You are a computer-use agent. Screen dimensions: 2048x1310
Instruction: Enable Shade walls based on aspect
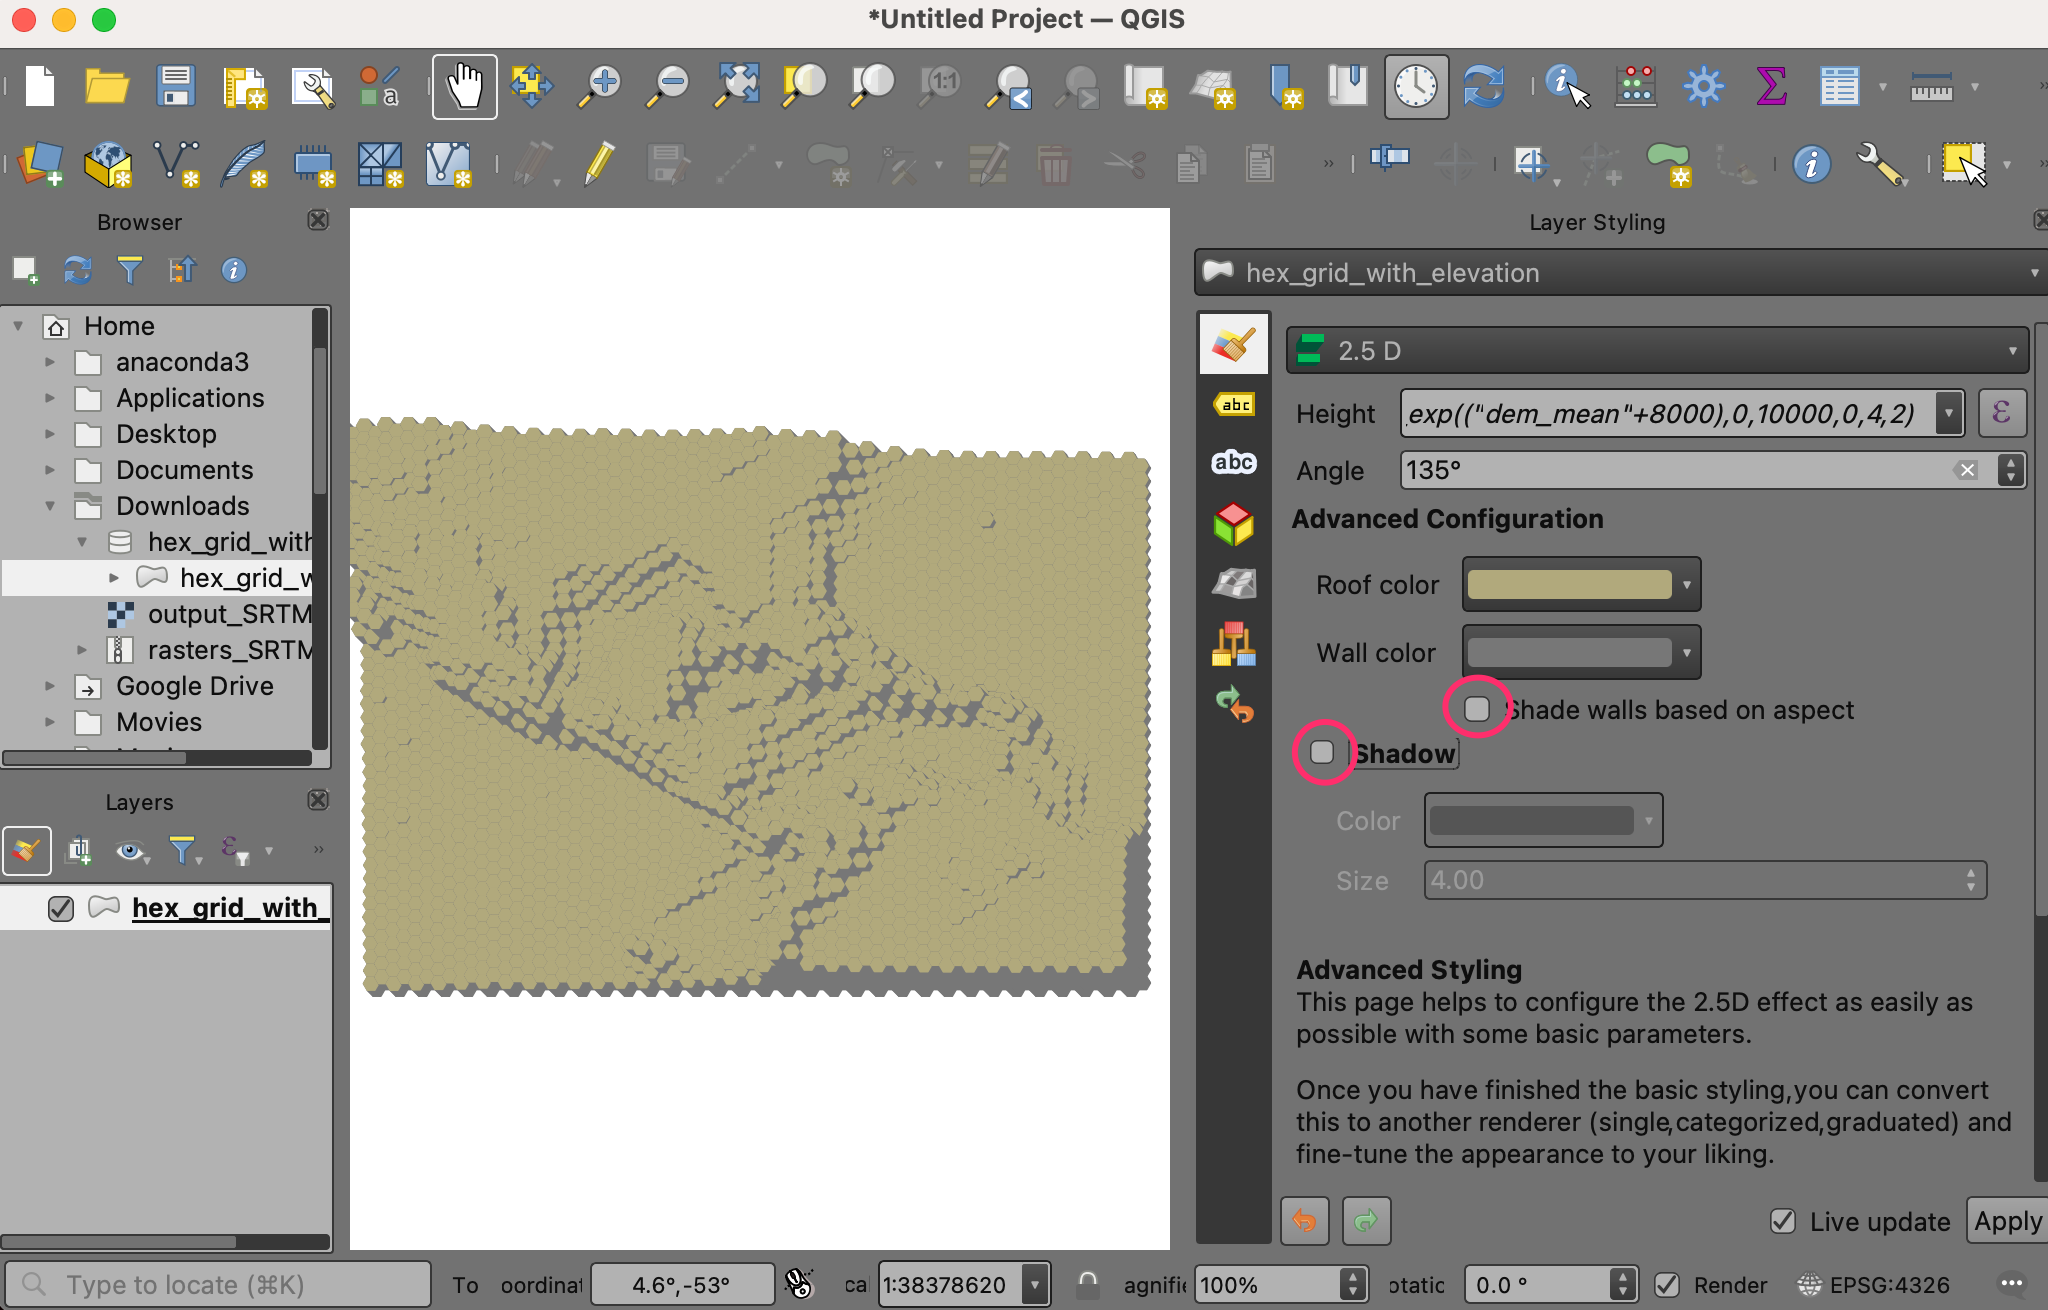tap(1477, 709)
